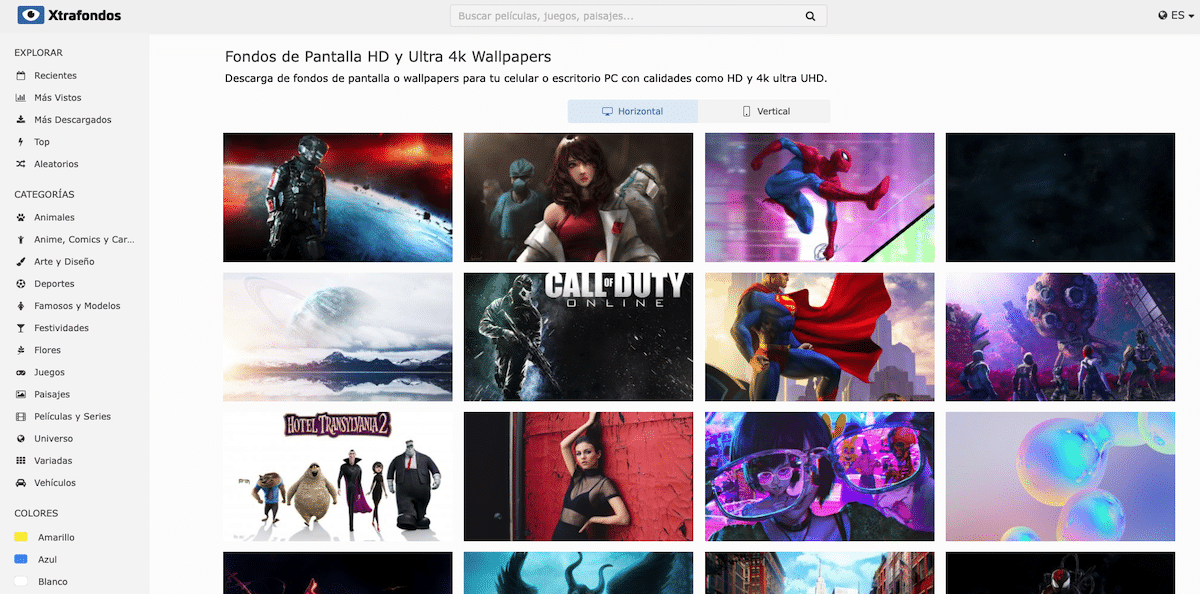Click the Arte y Diseño brush icon

pyautogui.click(x=21, y=262)
